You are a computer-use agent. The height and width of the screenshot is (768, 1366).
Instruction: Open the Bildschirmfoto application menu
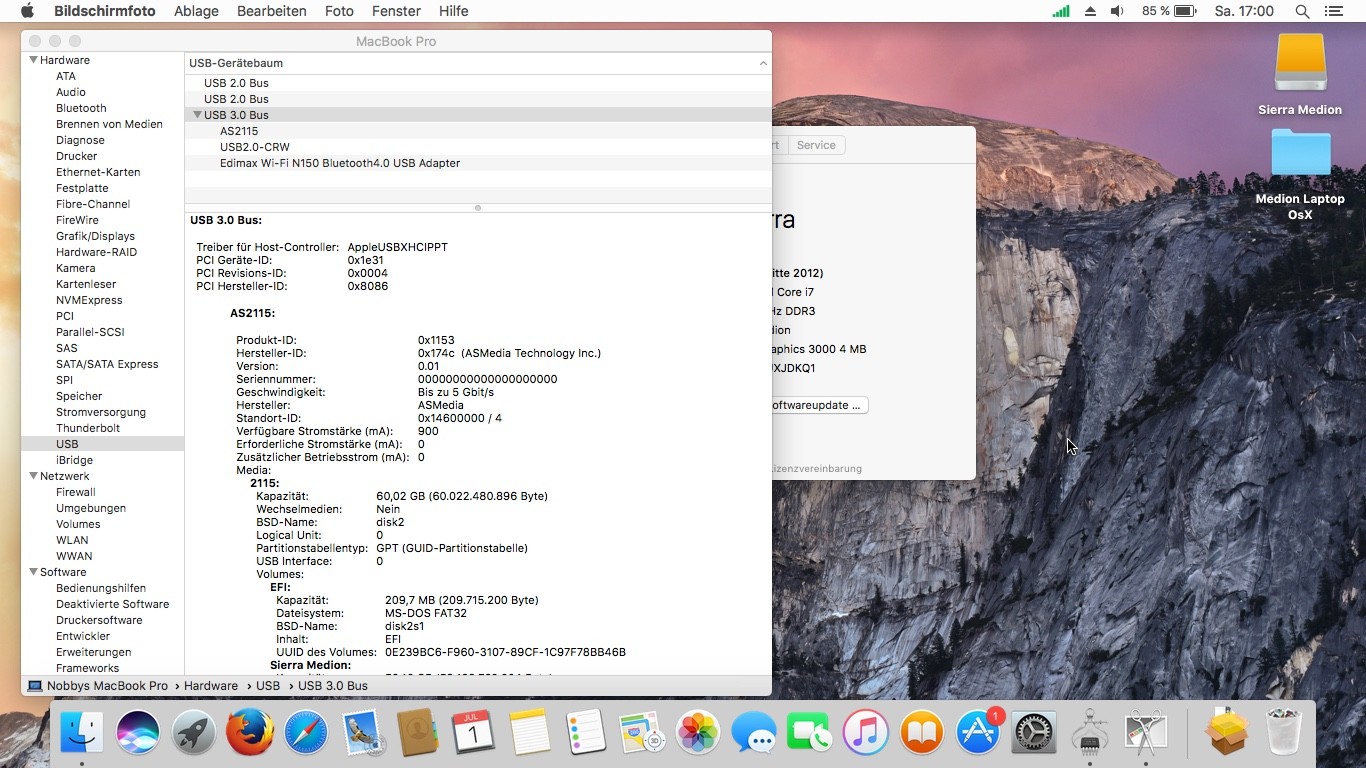[x=104, y=11]
